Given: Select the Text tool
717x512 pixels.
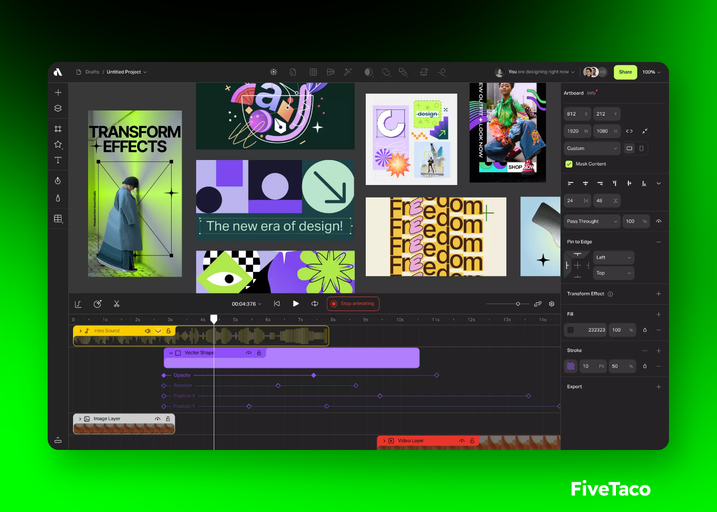Looking at the screenshot, I should (58, 160).
